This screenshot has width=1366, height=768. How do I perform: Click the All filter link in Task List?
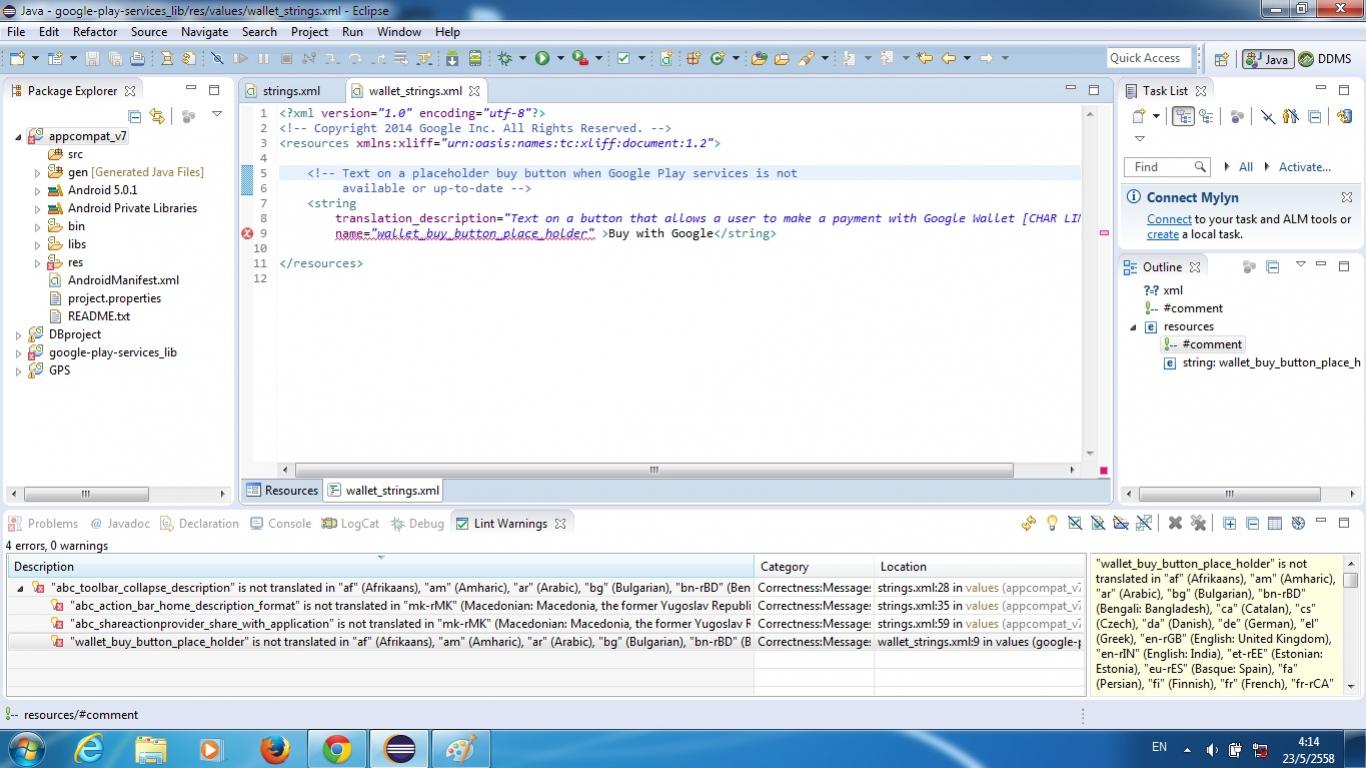pyautogui.click(x=1246, y=167)
